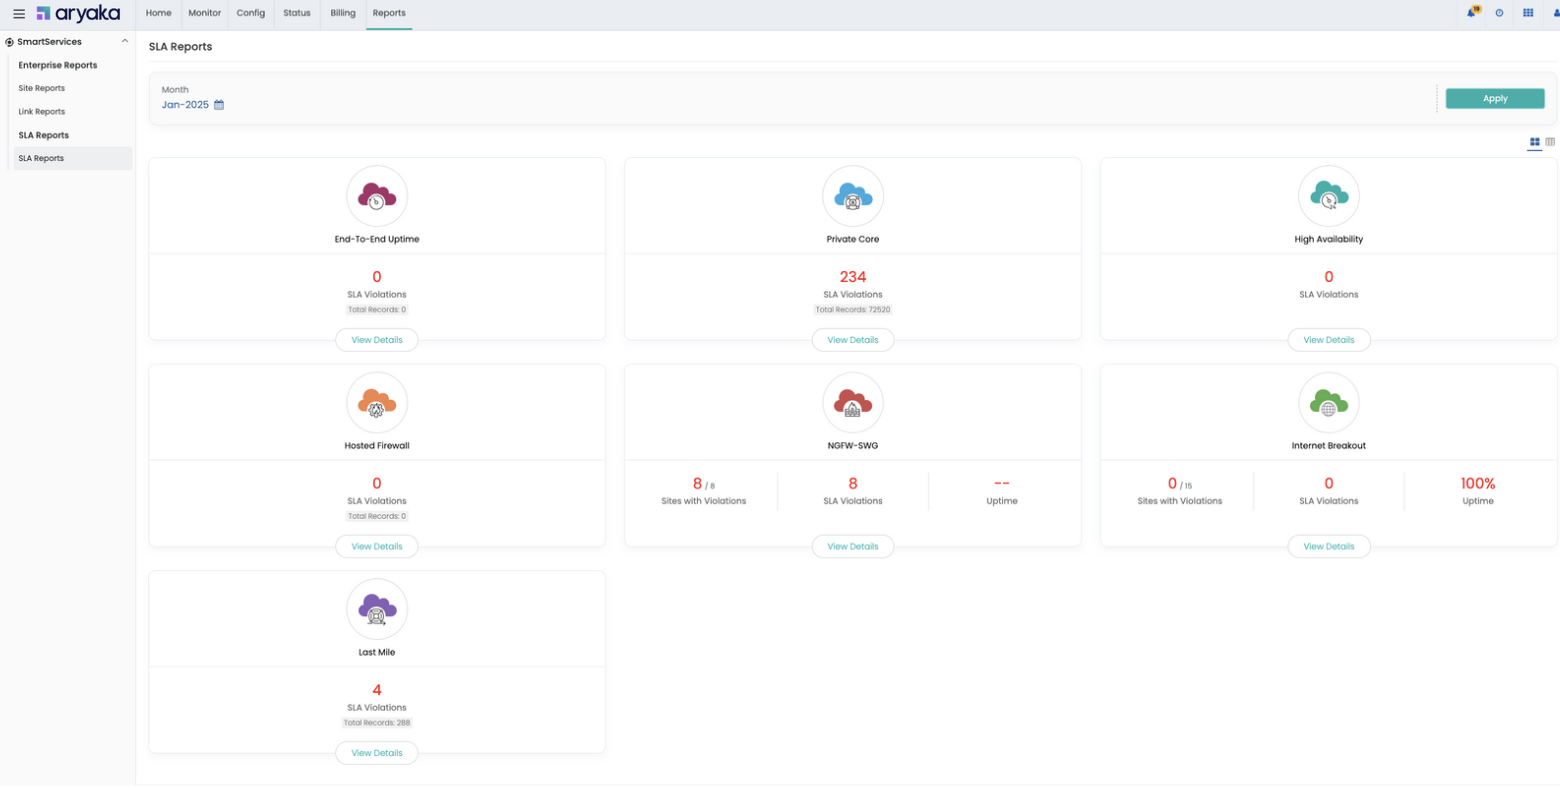Screen dimensions: 1560x788
Task: Switch to card grid view
Action: click(x=1534, y=142)
